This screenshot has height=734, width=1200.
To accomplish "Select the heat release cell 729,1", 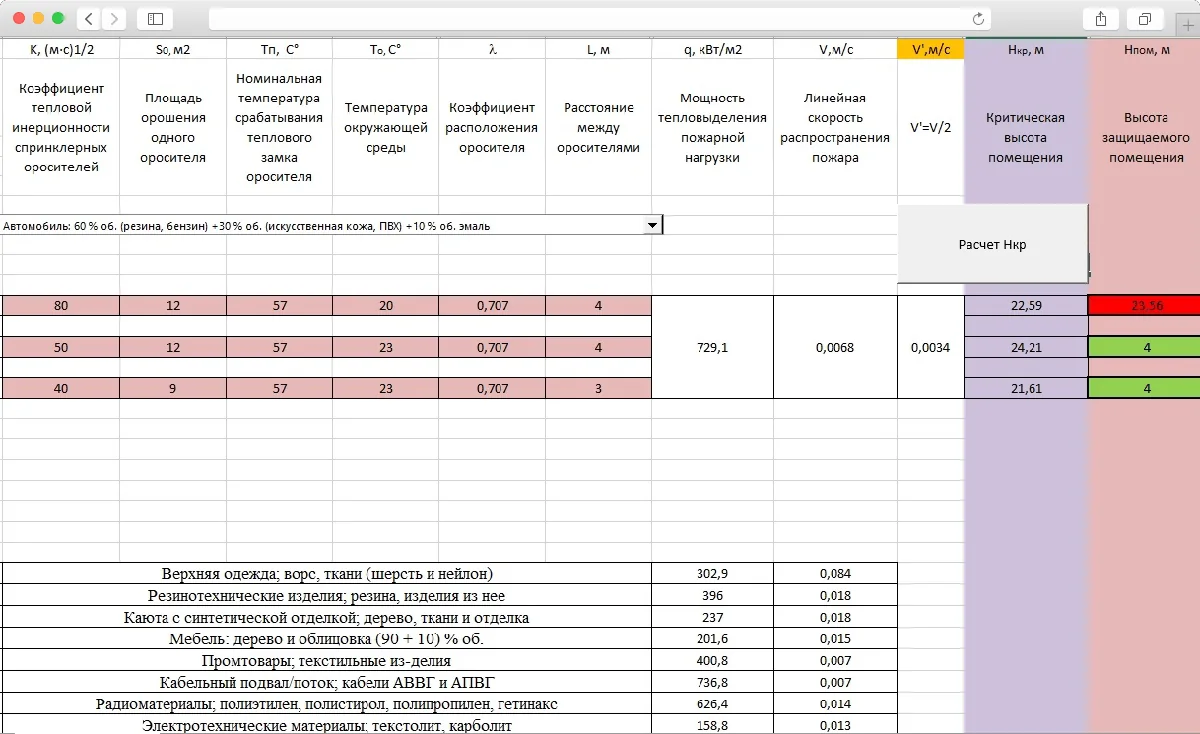I will click(x=712, y=347).
